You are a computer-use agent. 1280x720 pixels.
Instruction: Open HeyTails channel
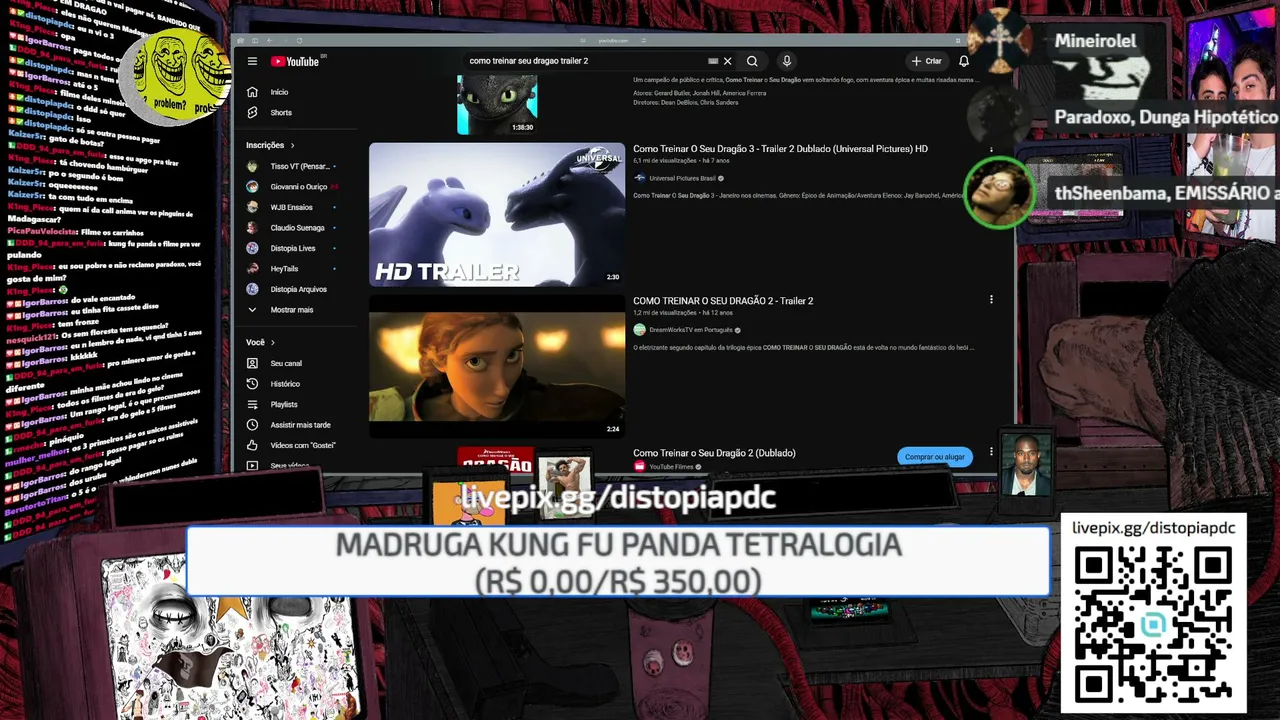tap(284, 269)
